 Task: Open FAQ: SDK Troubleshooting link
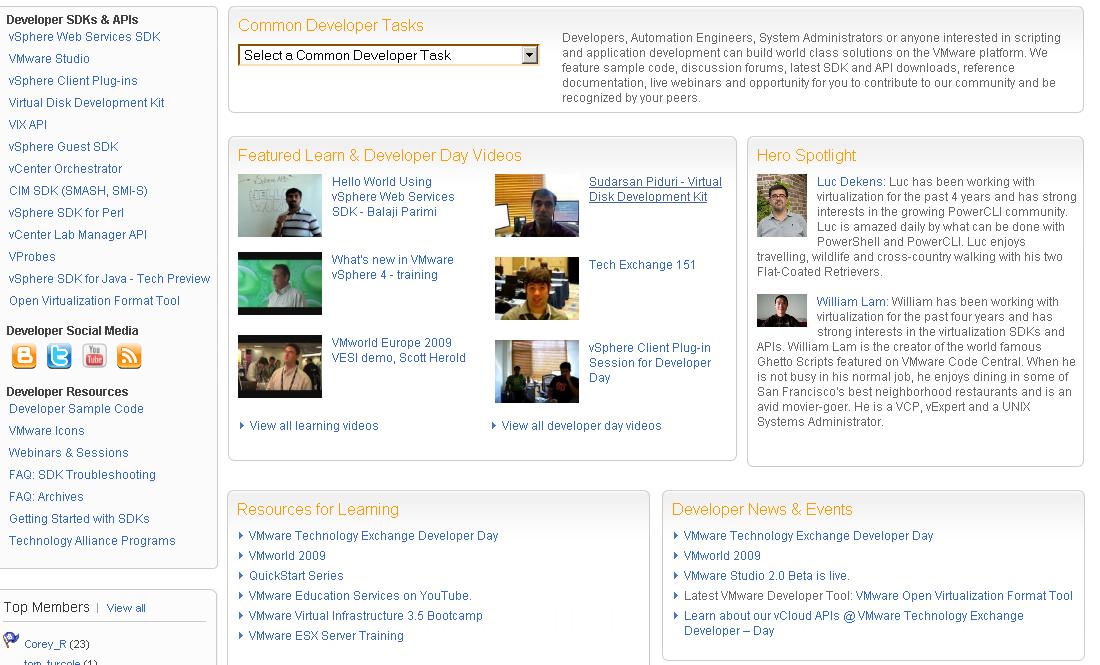(x=82, y=474)
